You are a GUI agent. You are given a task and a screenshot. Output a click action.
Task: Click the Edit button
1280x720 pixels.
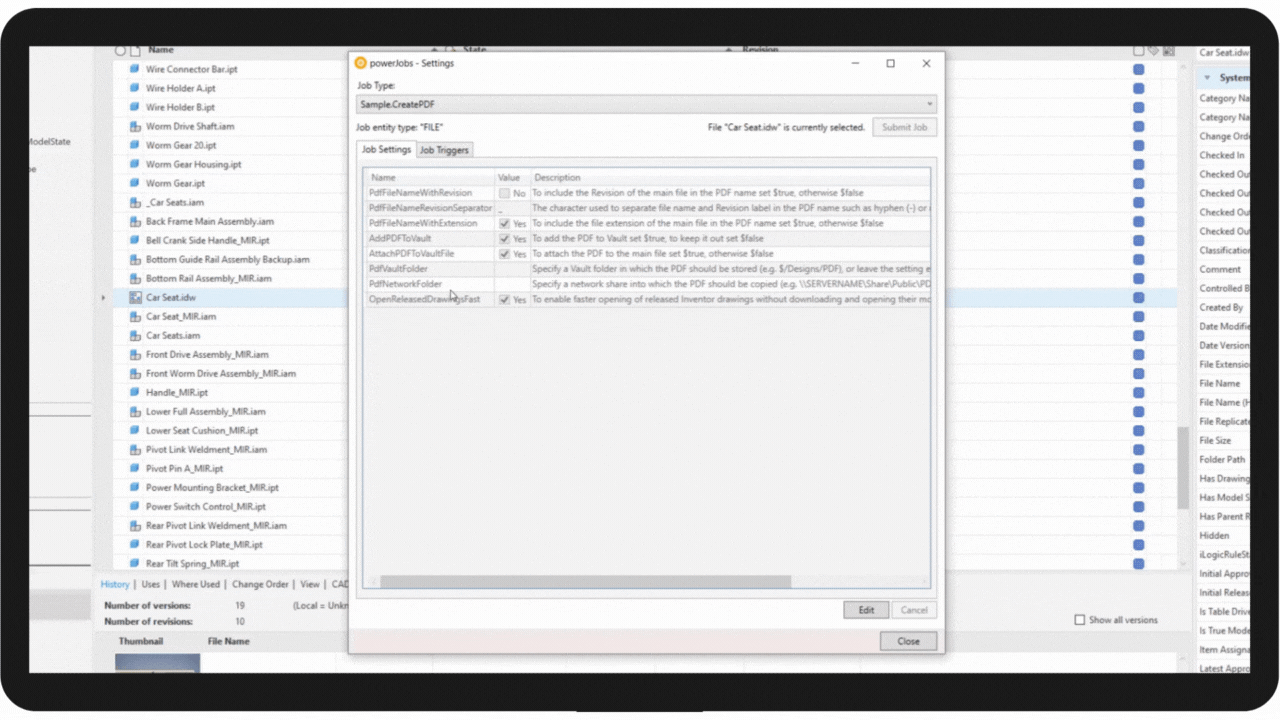866,610
